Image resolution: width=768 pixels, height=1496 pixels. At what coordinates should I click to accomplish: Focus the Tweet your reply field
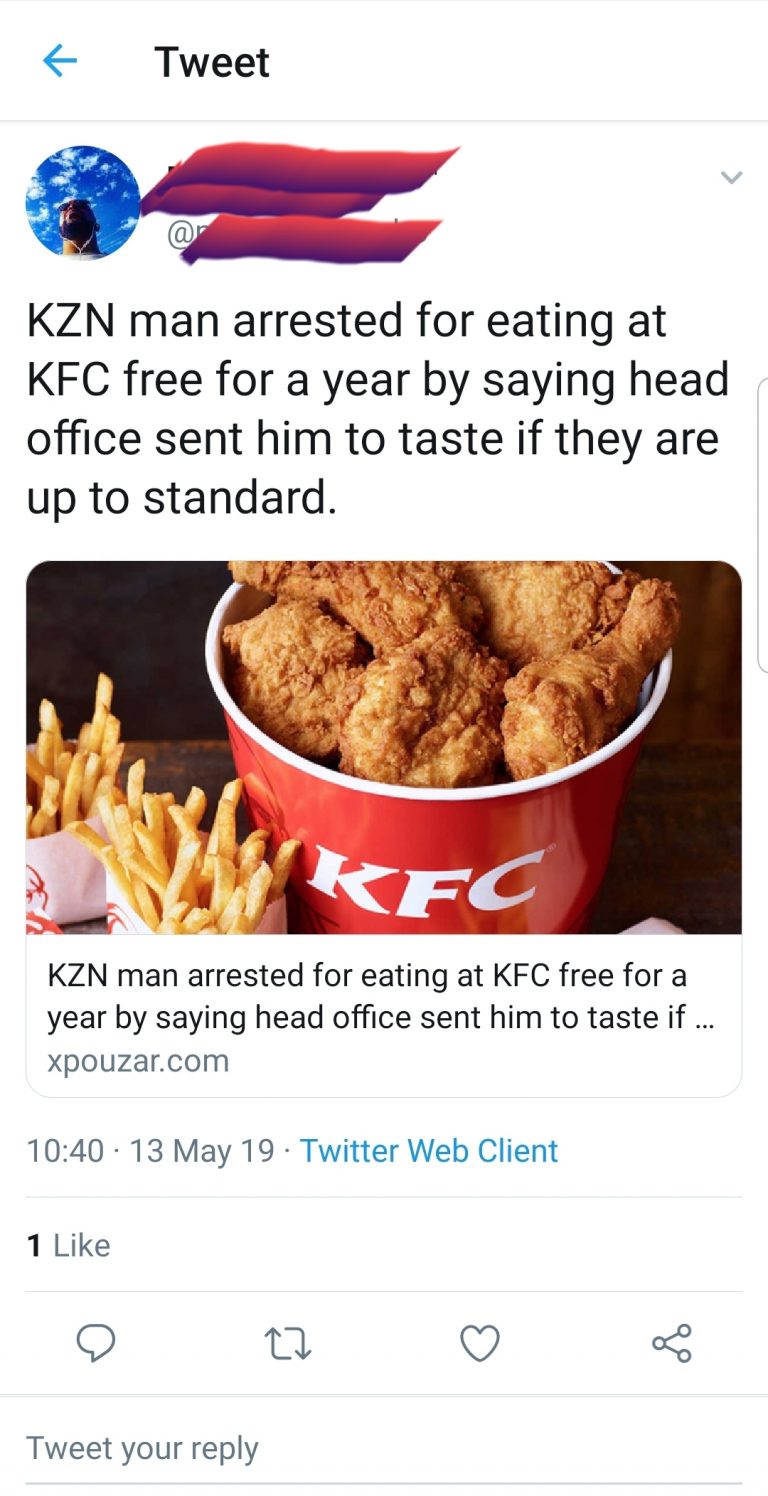142,1448
